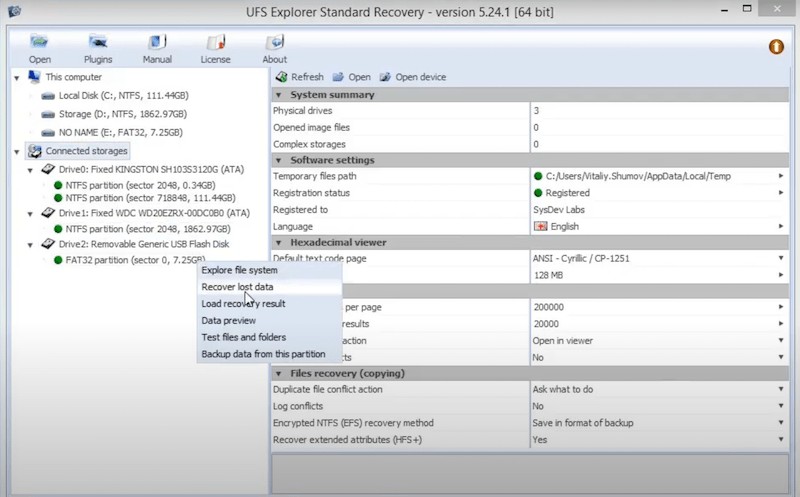The height and width of the screenshot is (497, 800).
Task: Select the Physical drives row
Action: click(x=530, y=111)
